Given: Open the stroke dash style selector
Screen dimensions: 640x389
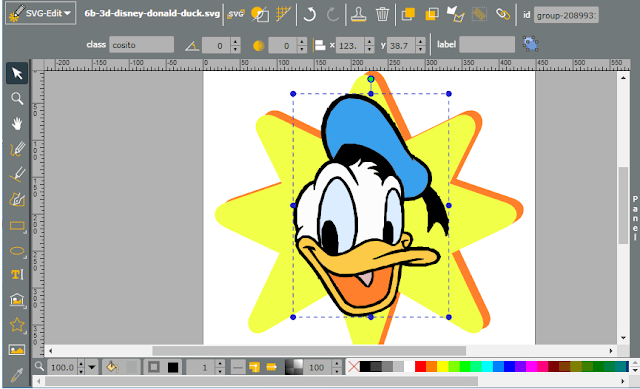Looking at the screenshot, I should [x=238, y=367].
